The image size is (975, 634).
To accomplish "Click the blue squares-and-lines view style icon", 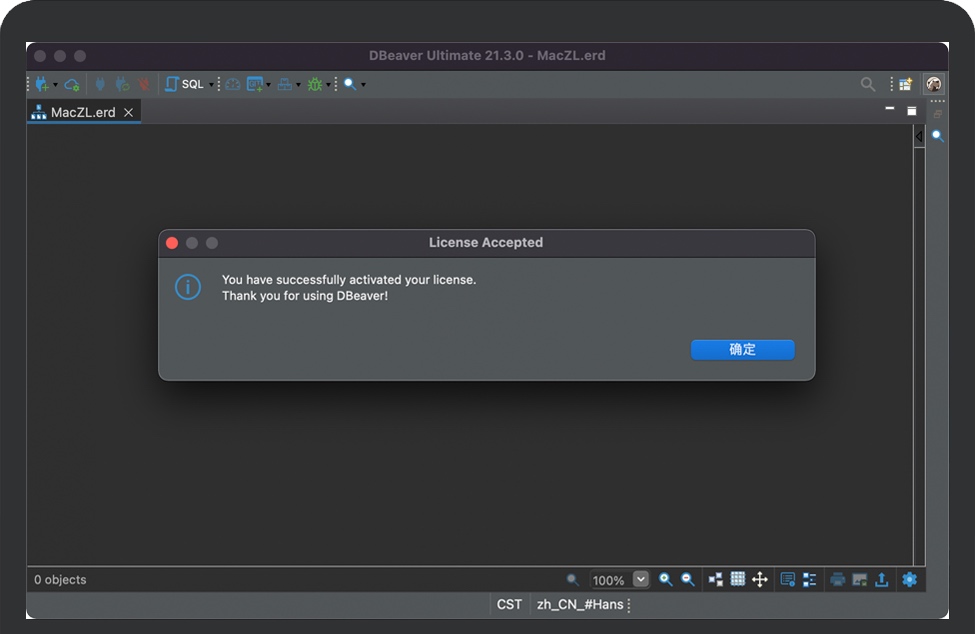I will click(810, 579).
